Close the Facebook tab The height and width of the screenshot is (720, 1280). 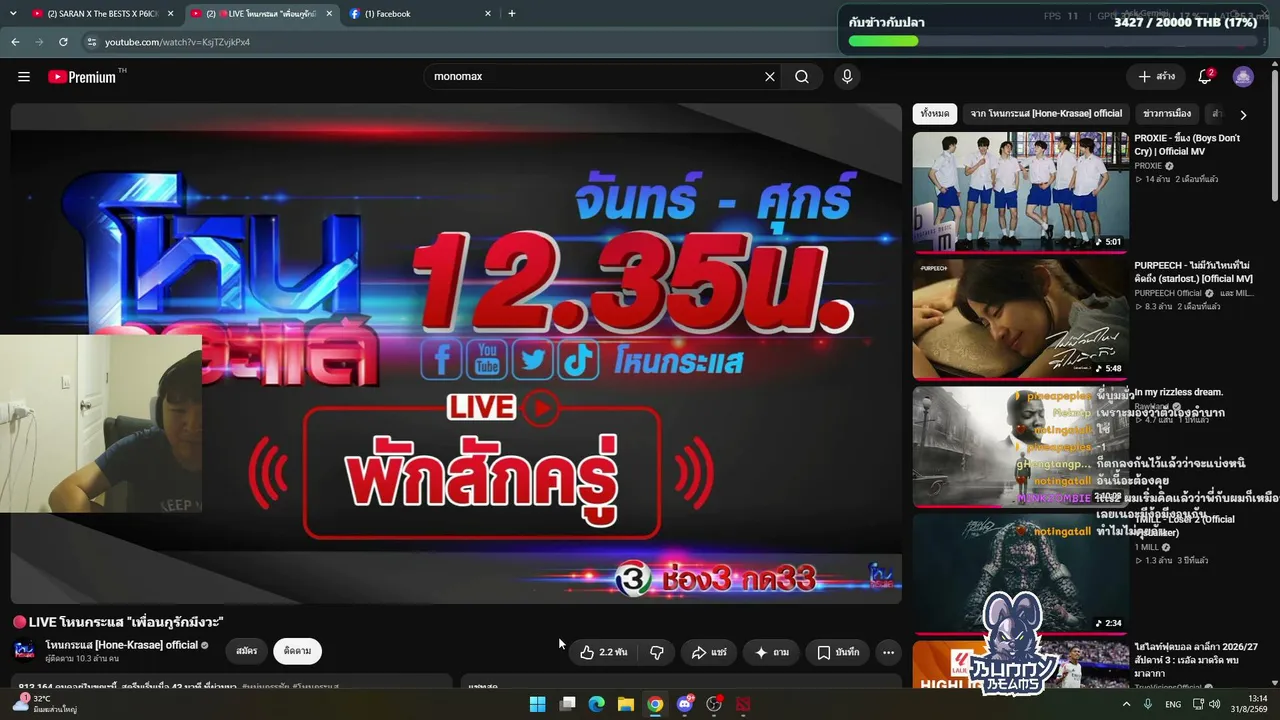(x=488, y=14)
